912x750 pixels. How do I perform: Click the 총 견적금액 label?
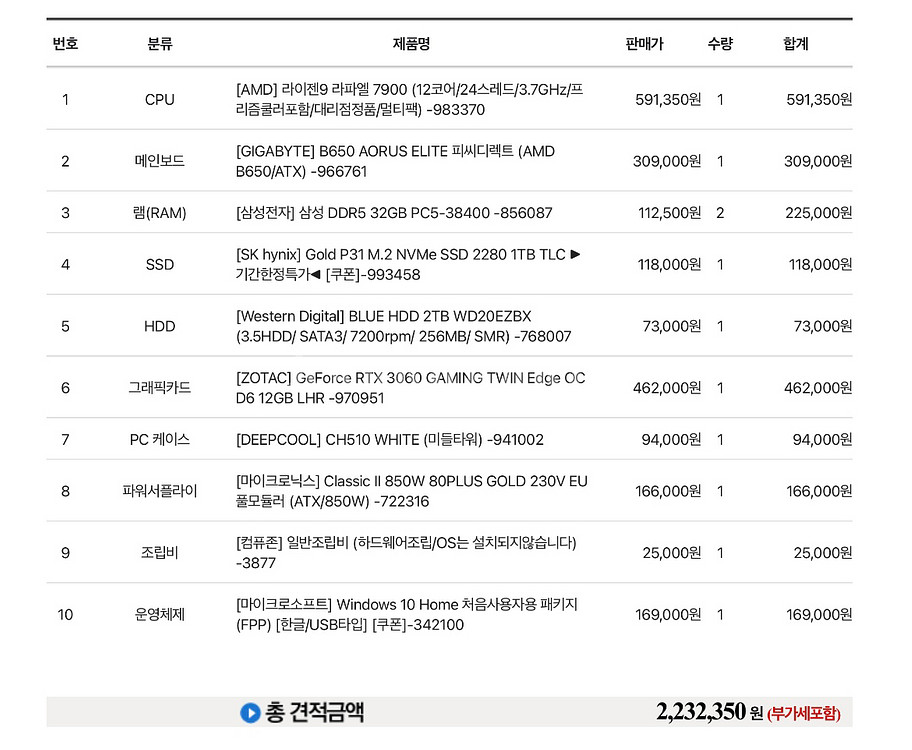coord(315,712)
